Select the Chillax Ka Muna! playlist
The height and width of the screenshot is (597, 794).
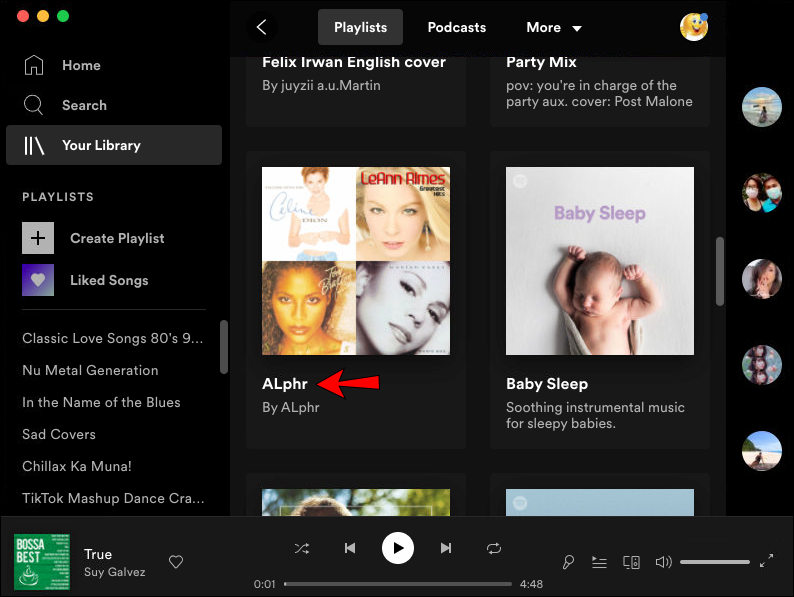(77, 466)
